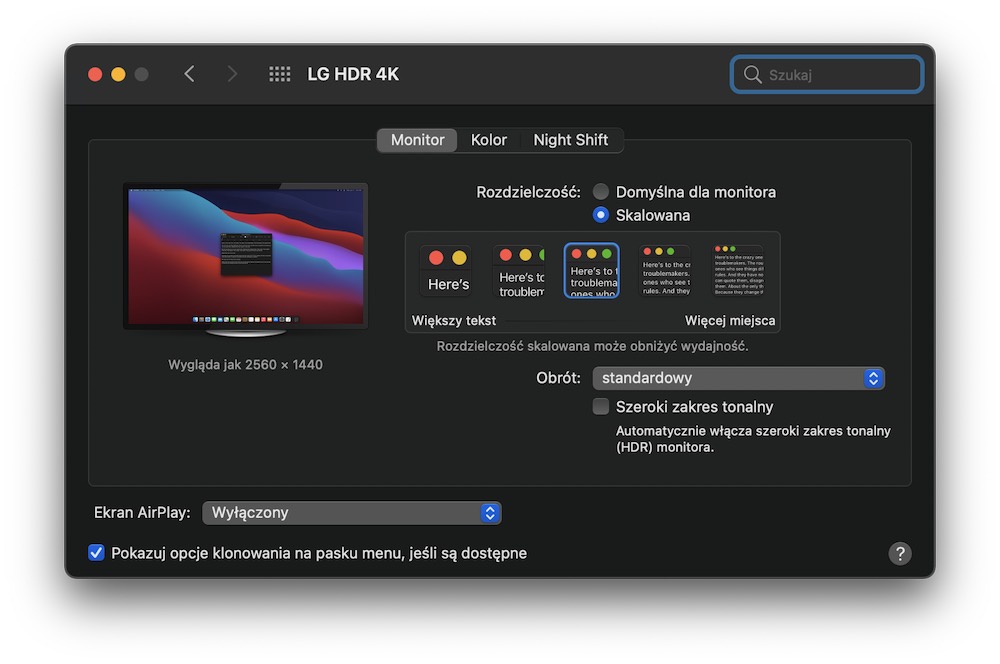Image resolution: width=1000 pixels, height=664 pixels.
Task: Open the Kolor tab
Action: (489, 140)
